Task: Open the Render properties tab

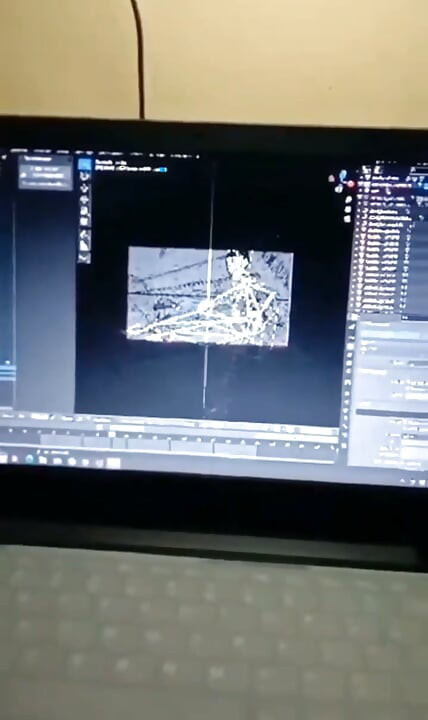Action: (x=350, y=338)
